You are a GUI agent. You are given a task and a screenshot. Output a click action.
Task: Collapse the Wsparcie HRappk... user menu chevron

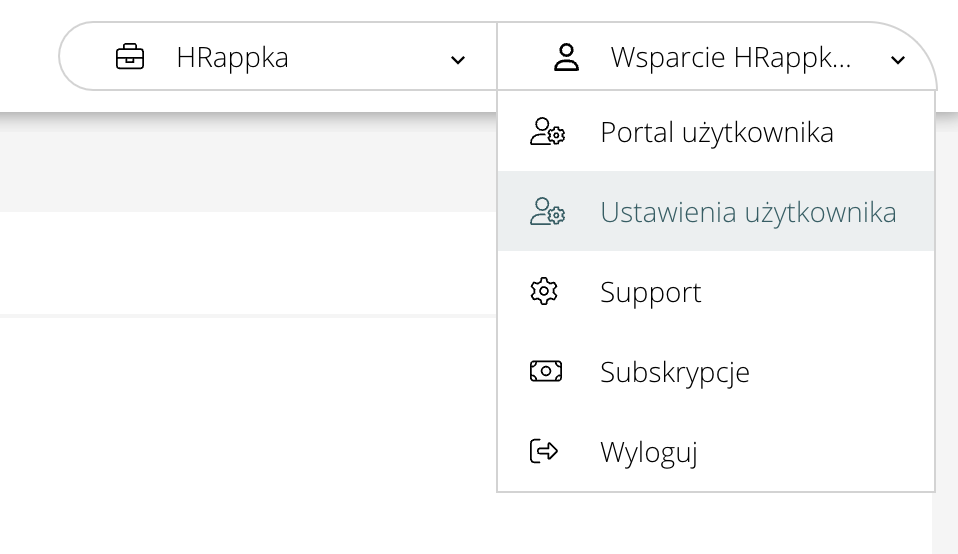(x=897, y=60)
